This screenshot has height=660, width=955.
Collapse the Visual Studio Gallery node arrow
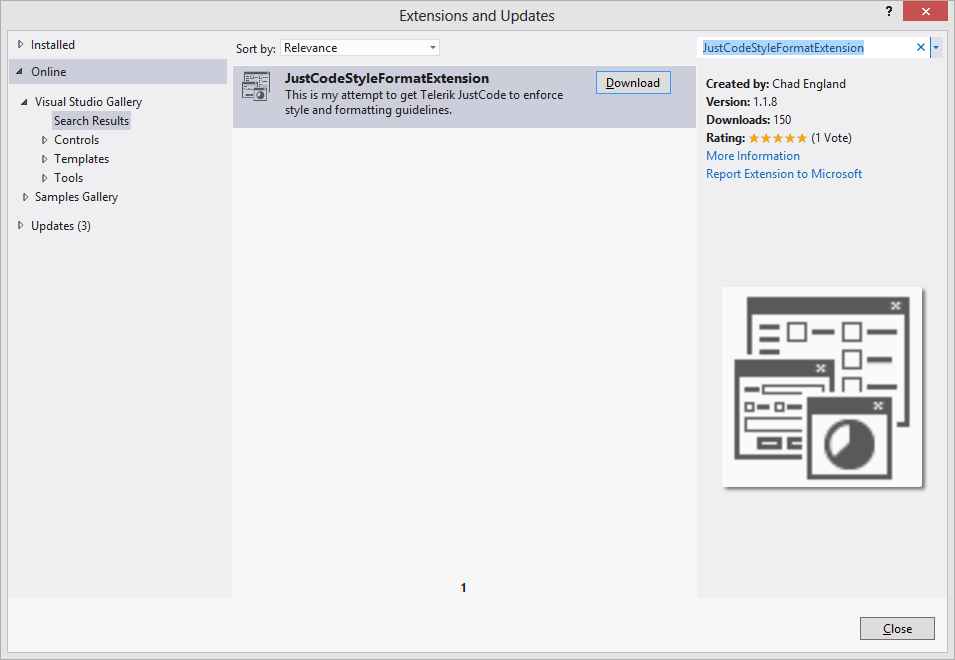pos(24,102)
